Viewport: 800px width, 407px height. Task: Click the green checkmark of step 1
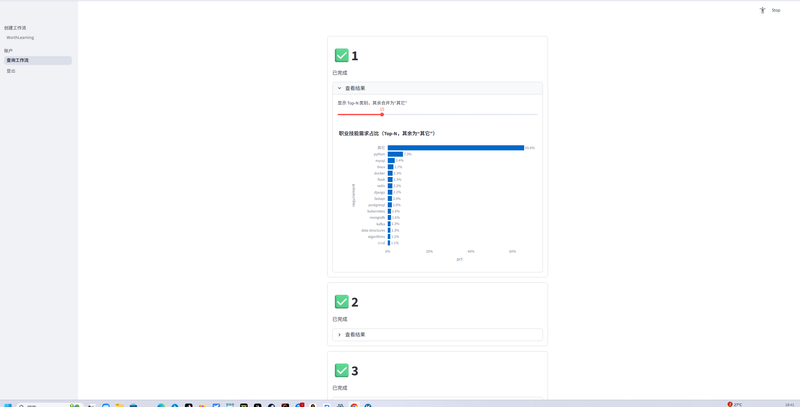(x=341, y=56)
